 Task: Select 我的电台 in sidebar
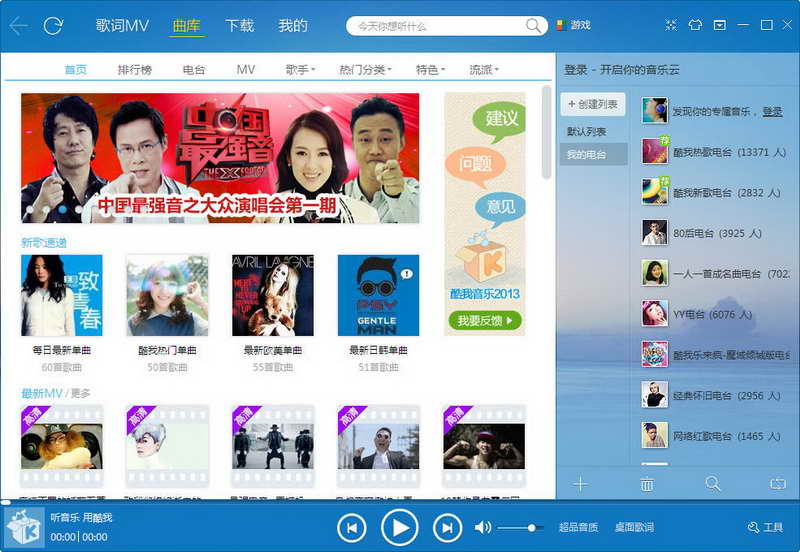point(593,154)
